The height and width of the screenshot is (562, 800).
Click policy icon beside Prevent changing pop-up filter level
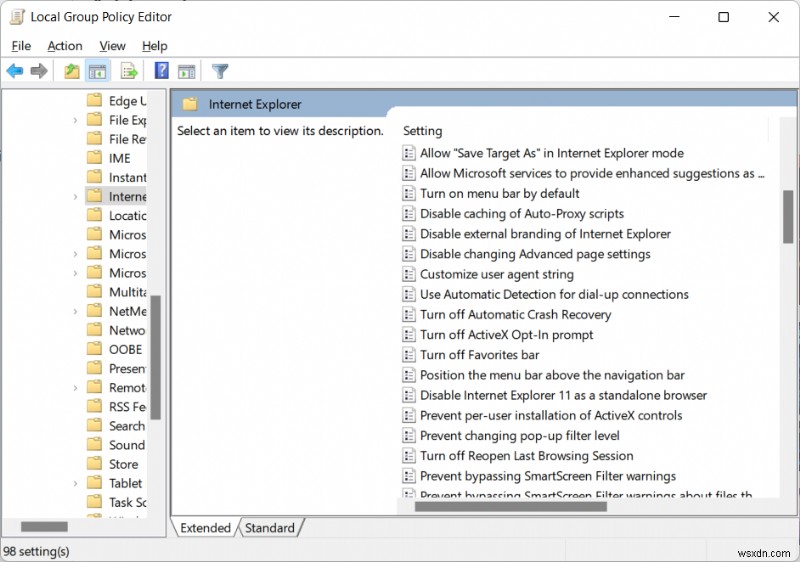[409, 436]
